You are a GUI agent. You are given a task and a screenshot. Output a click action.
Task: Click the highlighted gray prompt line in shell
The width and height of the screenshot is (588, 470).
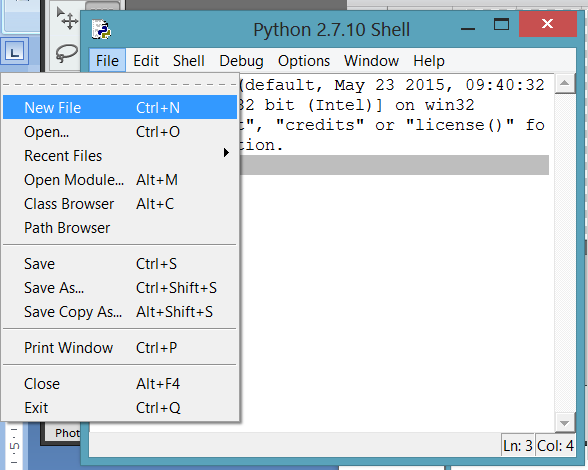tap(394, 165)
